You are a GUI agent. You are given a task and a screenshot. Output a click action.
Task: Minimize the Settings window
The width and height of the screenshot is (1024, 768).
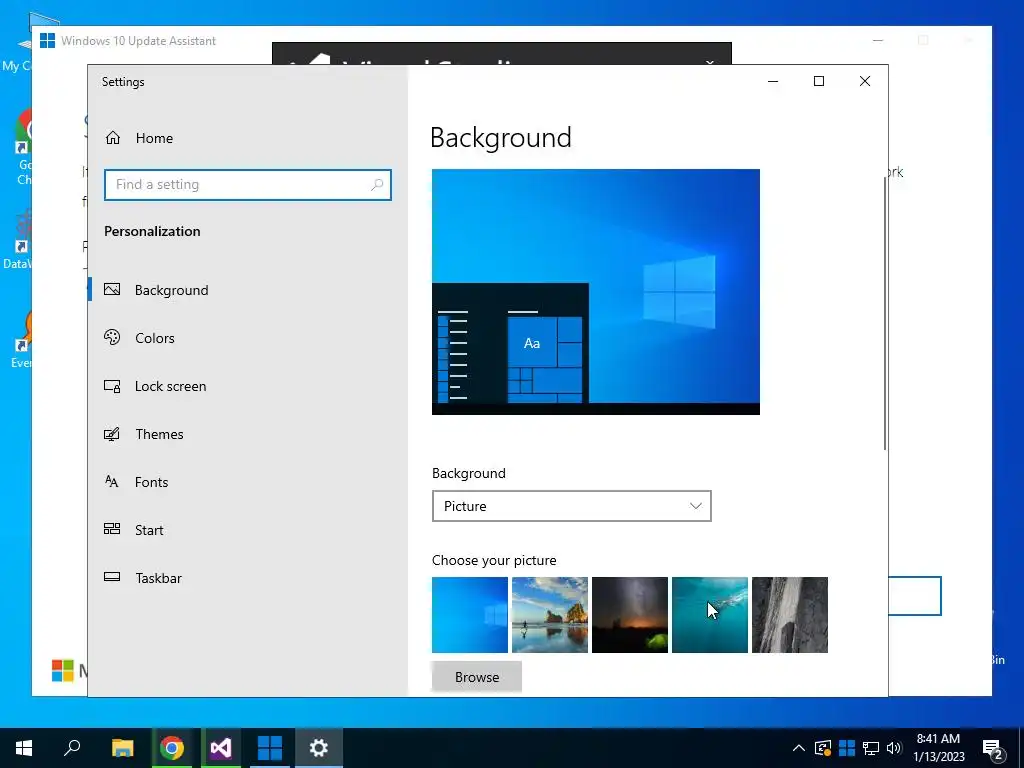773,81
